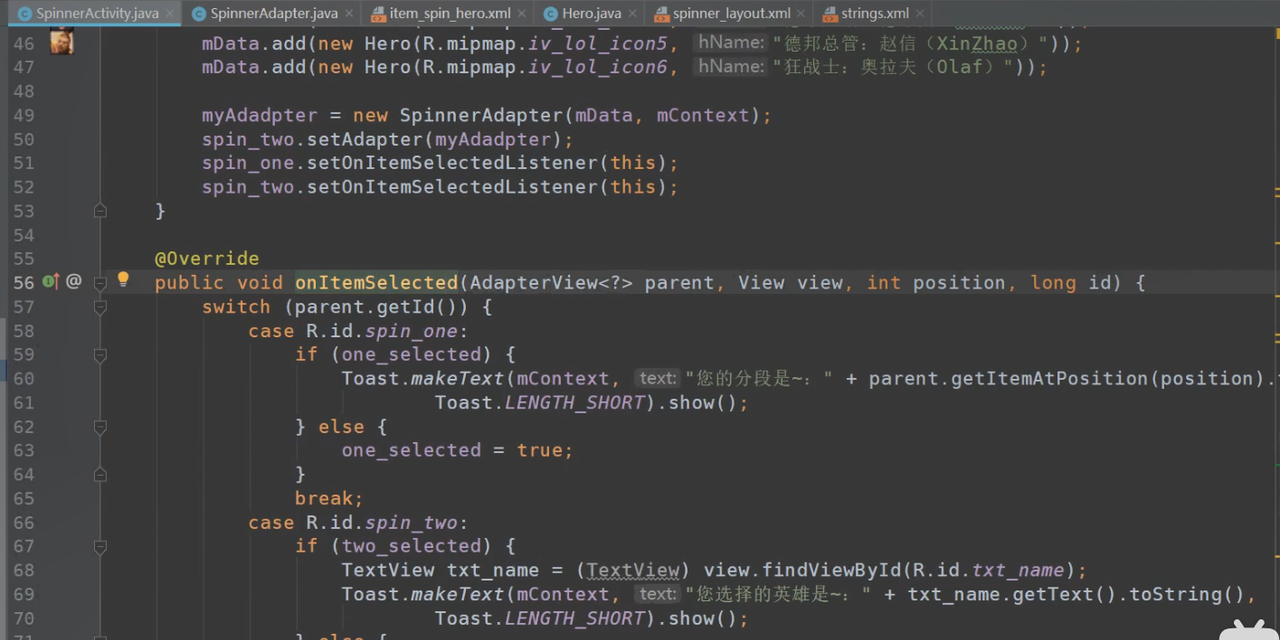This screenshot has height=640, width=1280.
Task: Switch to the spinner_layout.xml tab
Action: coord(729,14)
